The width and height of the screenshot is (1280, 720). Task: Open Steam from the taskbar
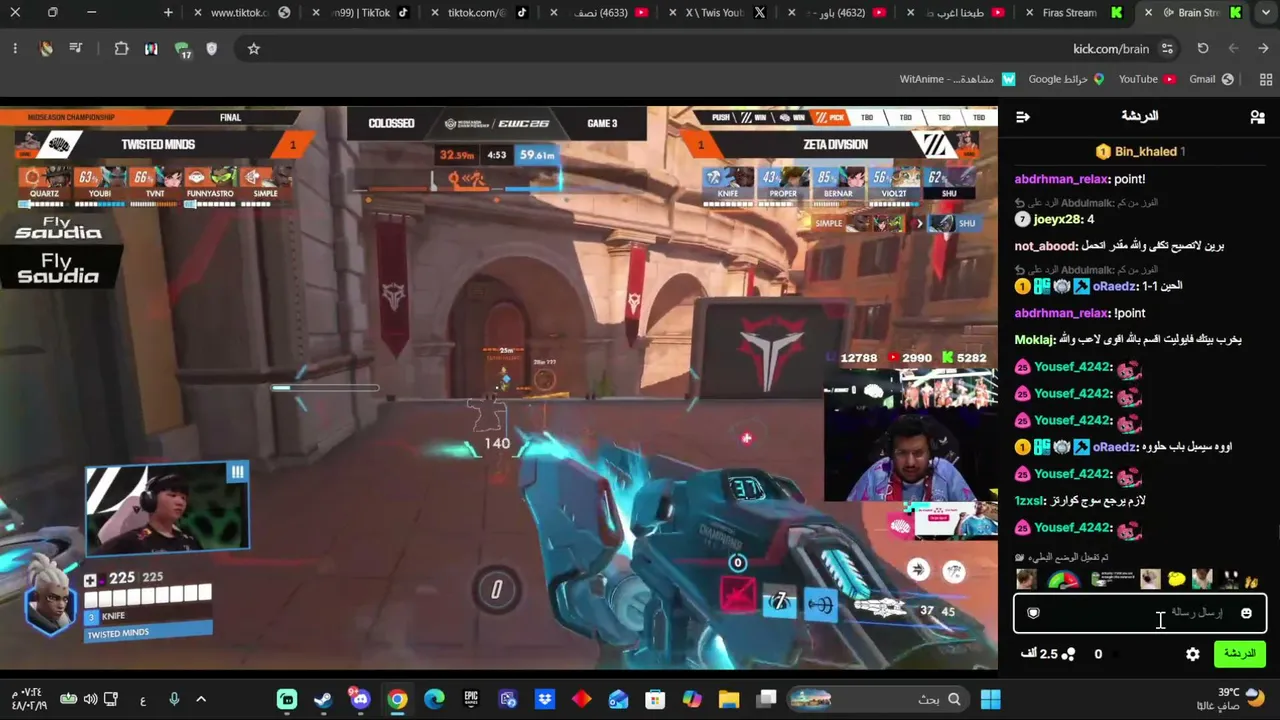point(323,699)
